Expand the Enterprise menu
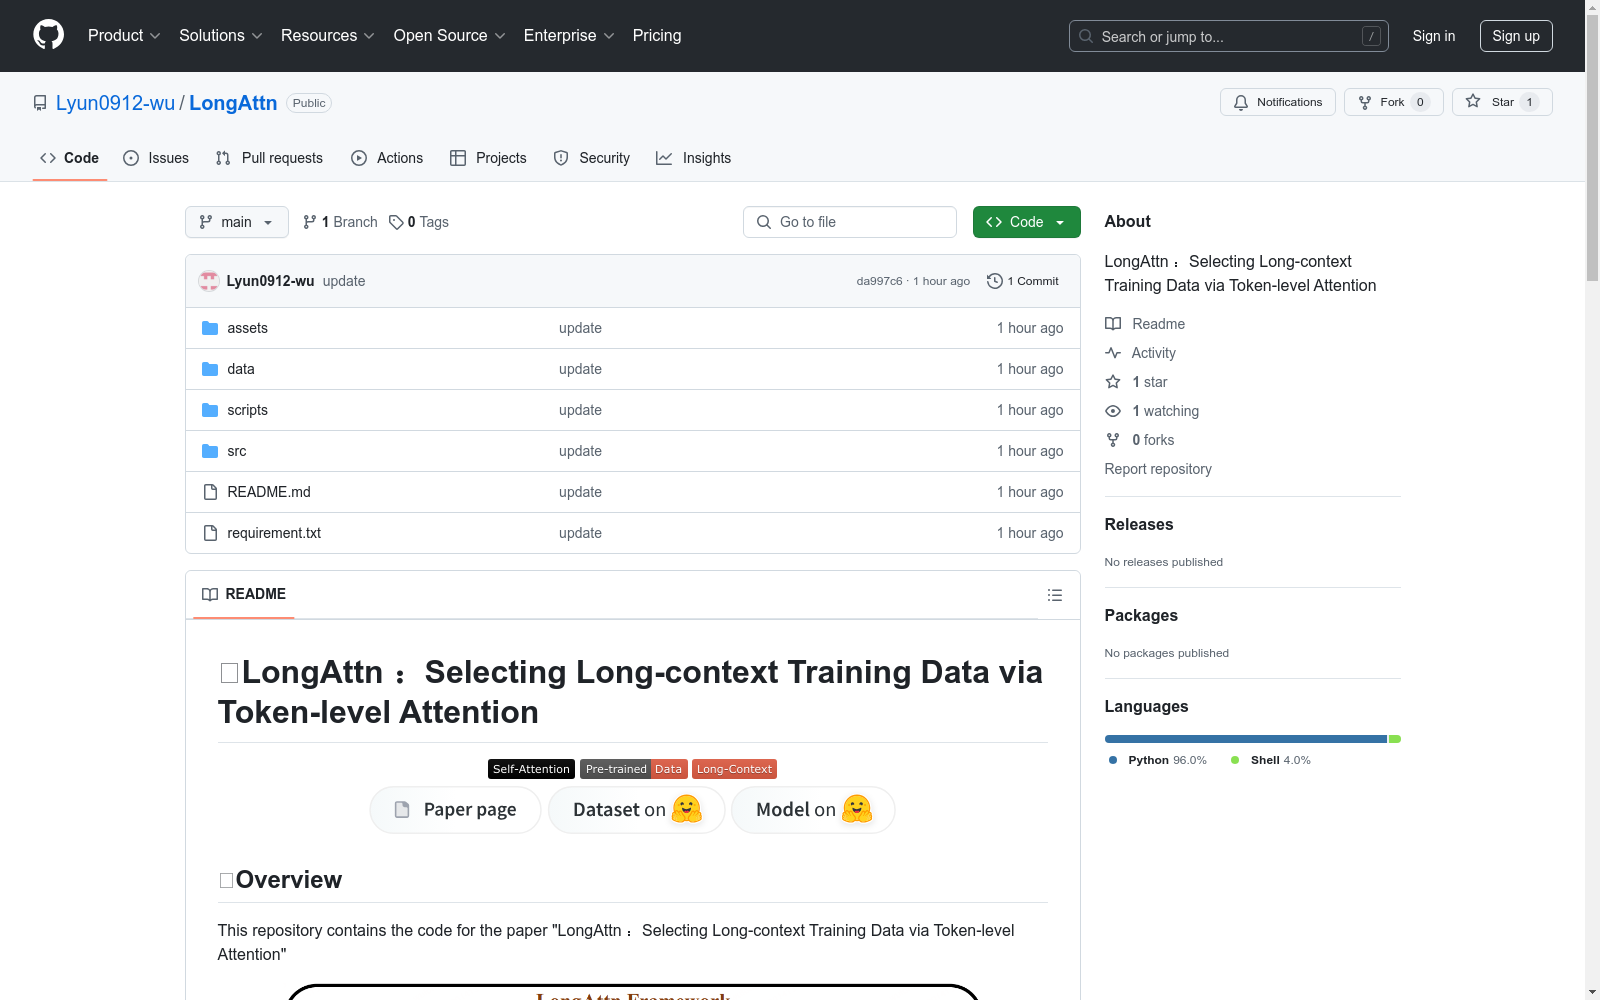The width and height of the screenshot is (1600, 1000). click(x=569, y=36)
